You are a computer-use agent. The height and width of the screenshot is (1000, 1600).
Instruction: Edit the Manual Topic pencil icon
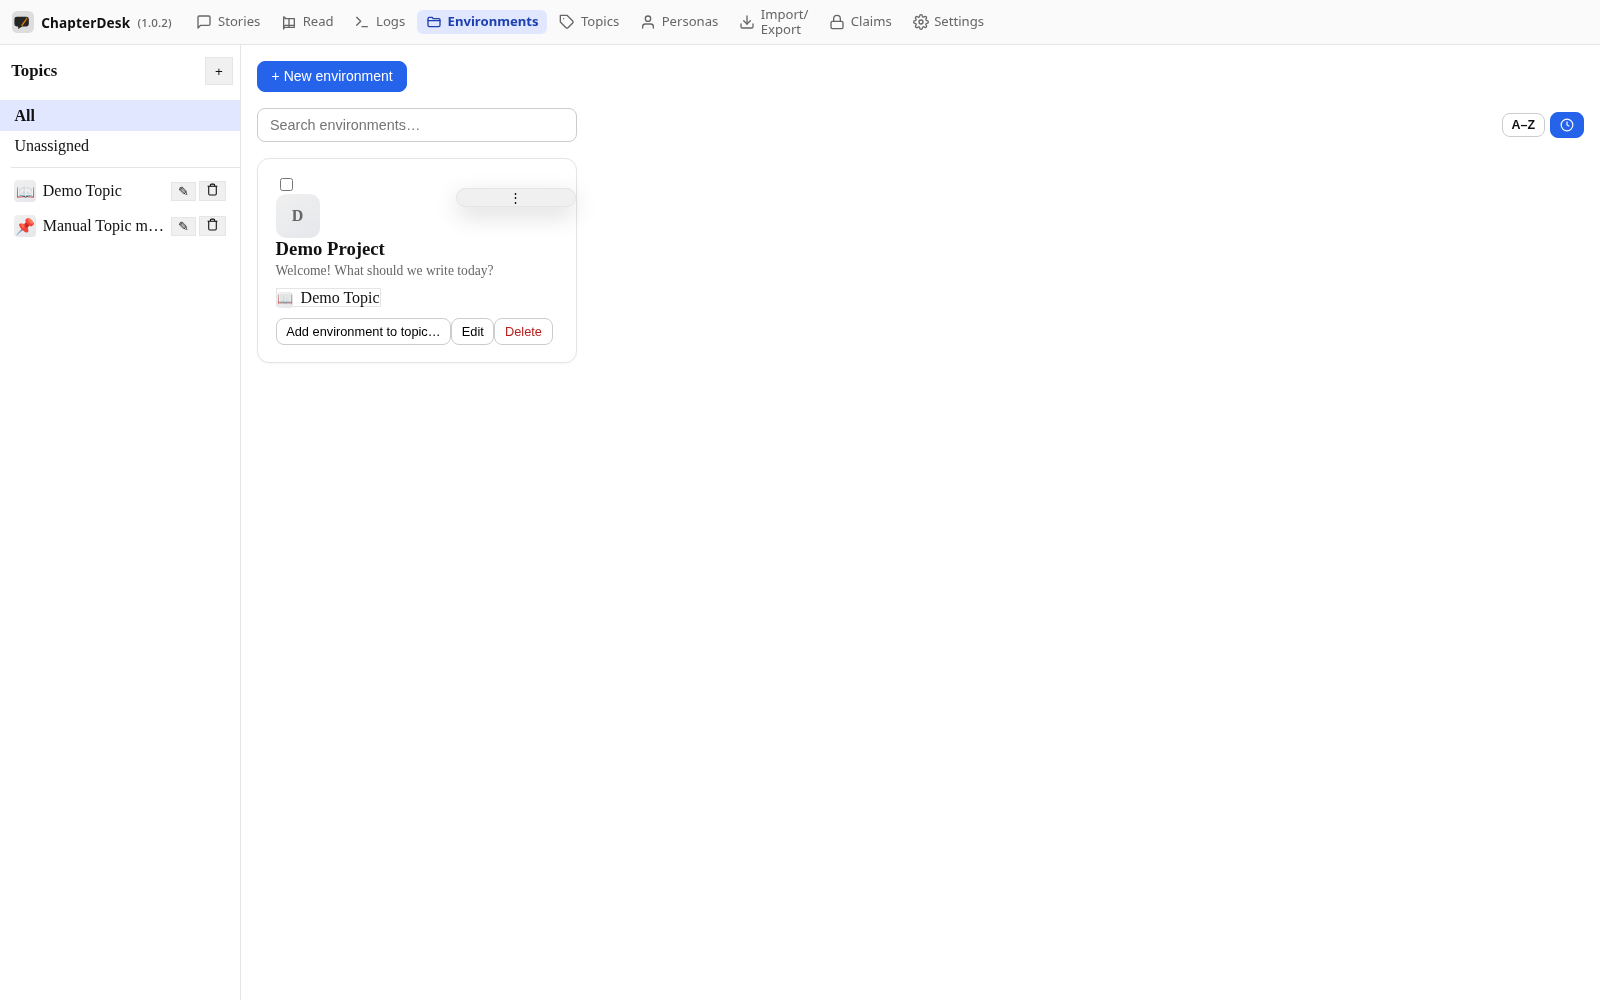(183, 226)
